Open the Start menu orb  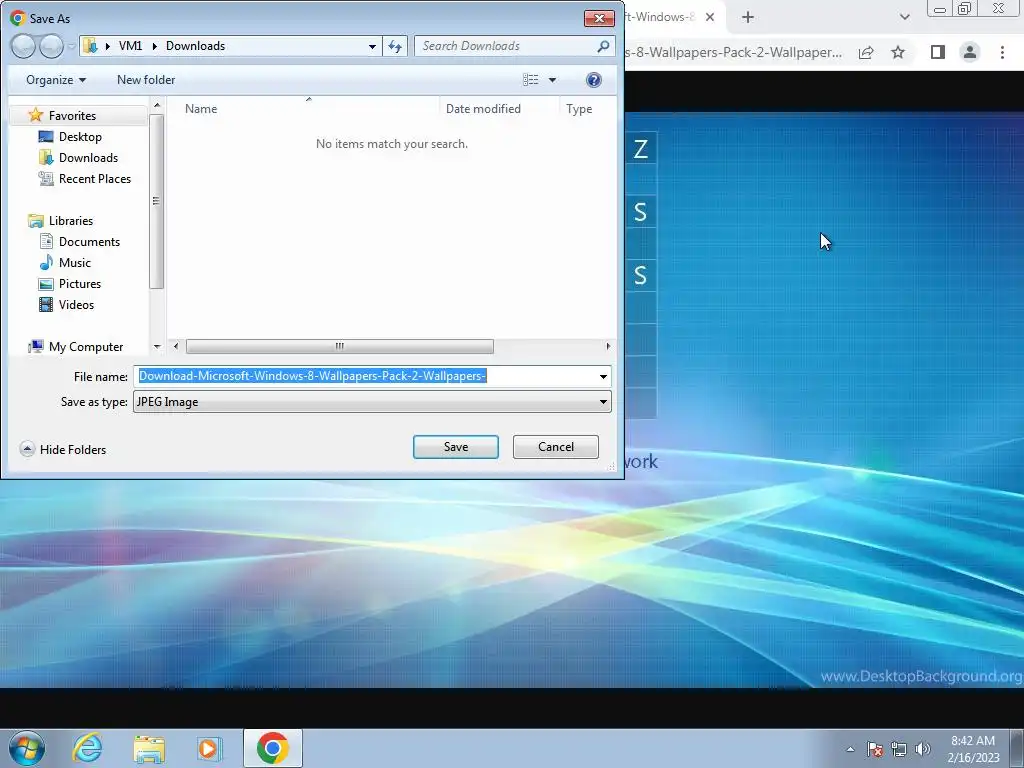pos(27,748)
